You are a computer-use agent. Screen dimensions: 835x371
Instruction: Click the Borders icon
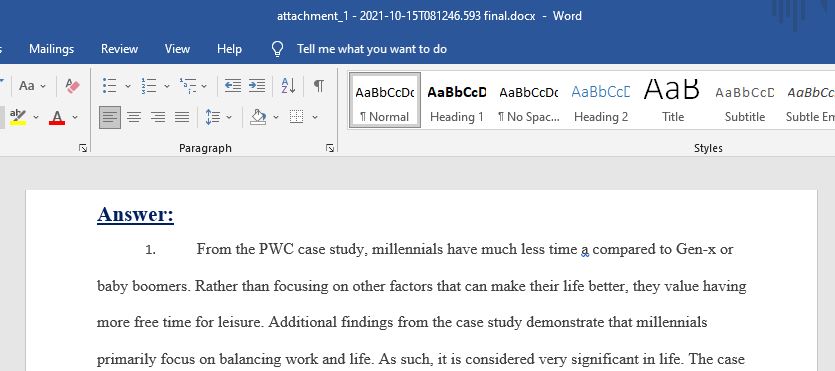[x=297, y=117]
